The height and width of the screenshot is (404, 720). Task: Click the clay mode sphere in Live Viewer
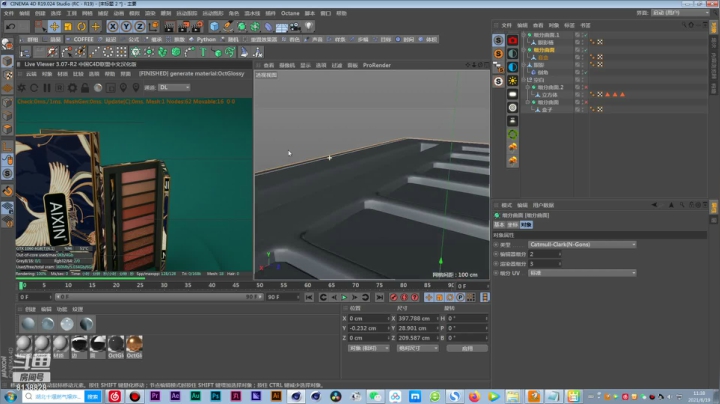98,87
